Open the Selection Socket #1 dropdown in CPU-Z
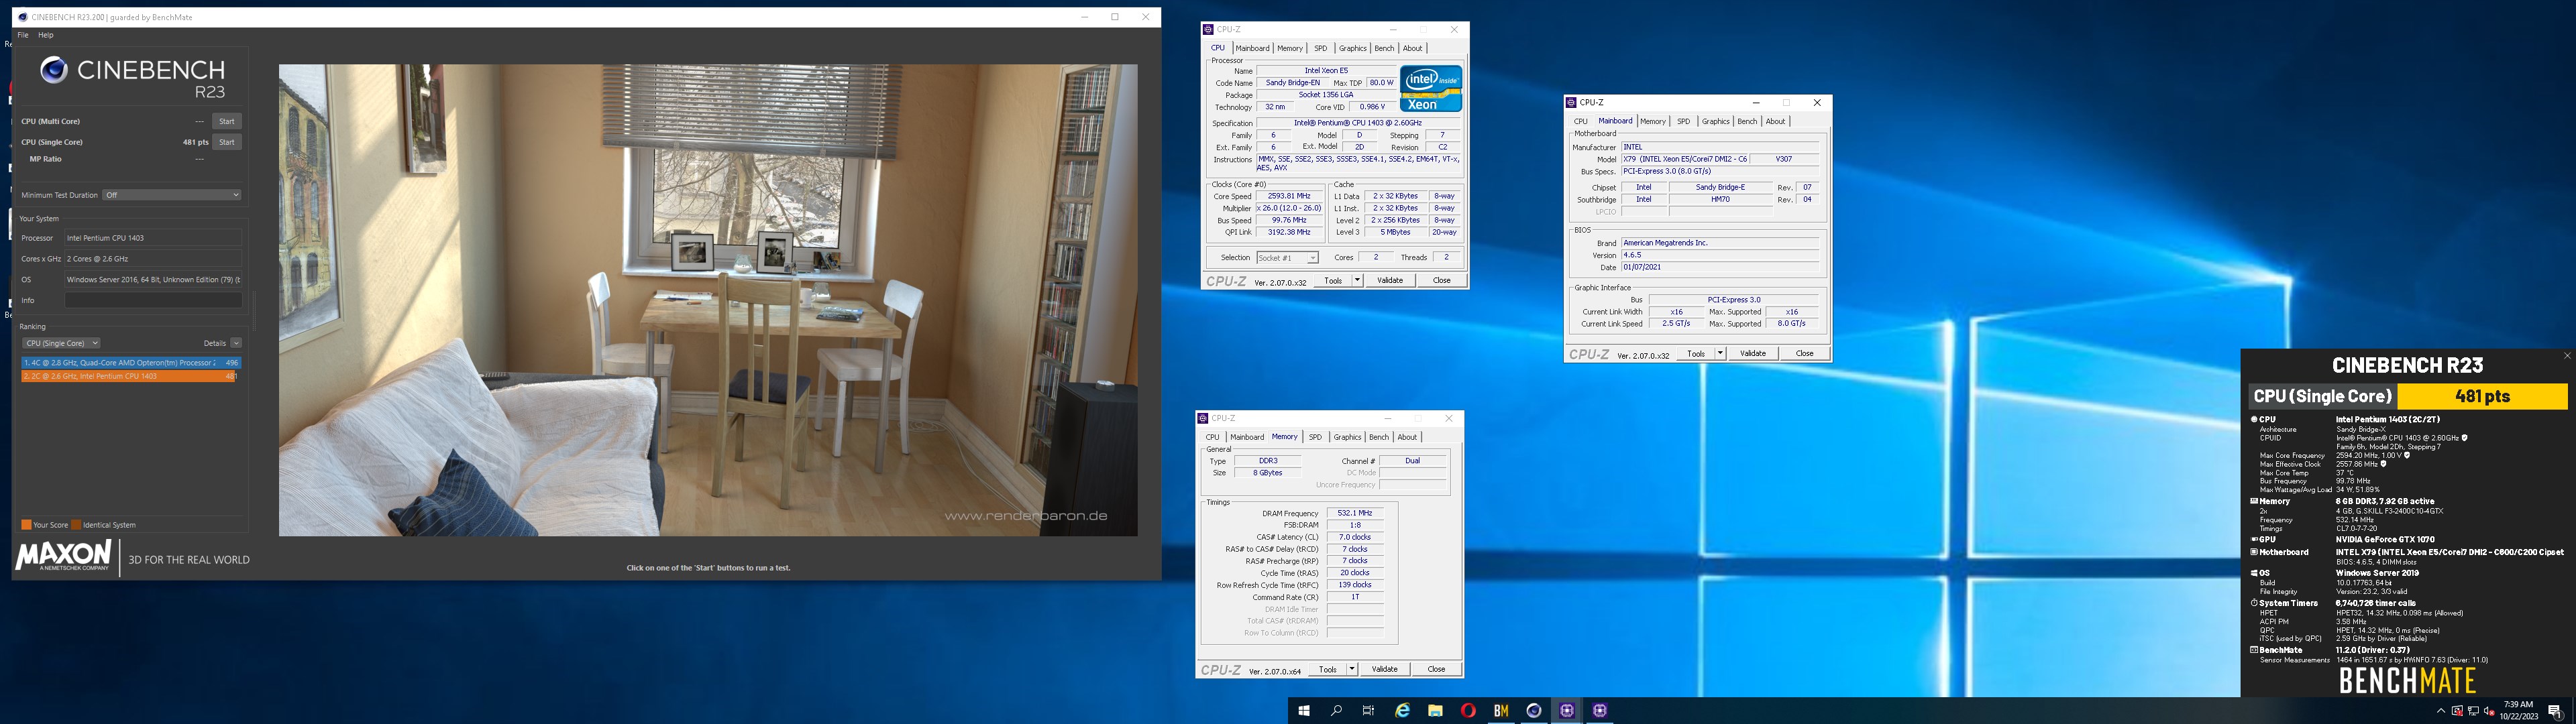 point(1288,258)
